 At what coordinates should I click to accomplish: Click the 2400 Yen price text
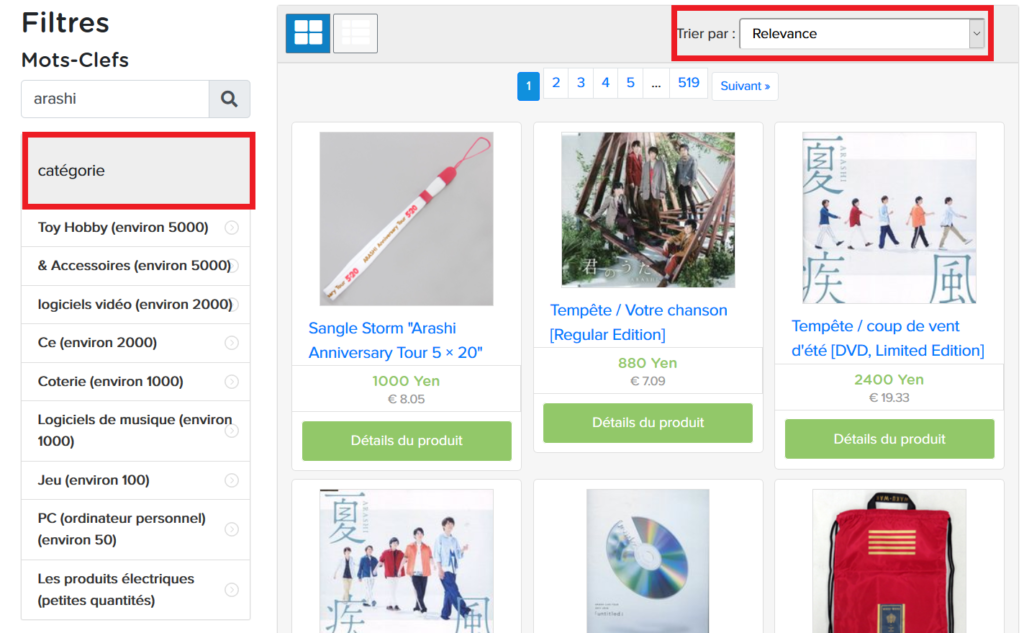click(x=889, y=380)
